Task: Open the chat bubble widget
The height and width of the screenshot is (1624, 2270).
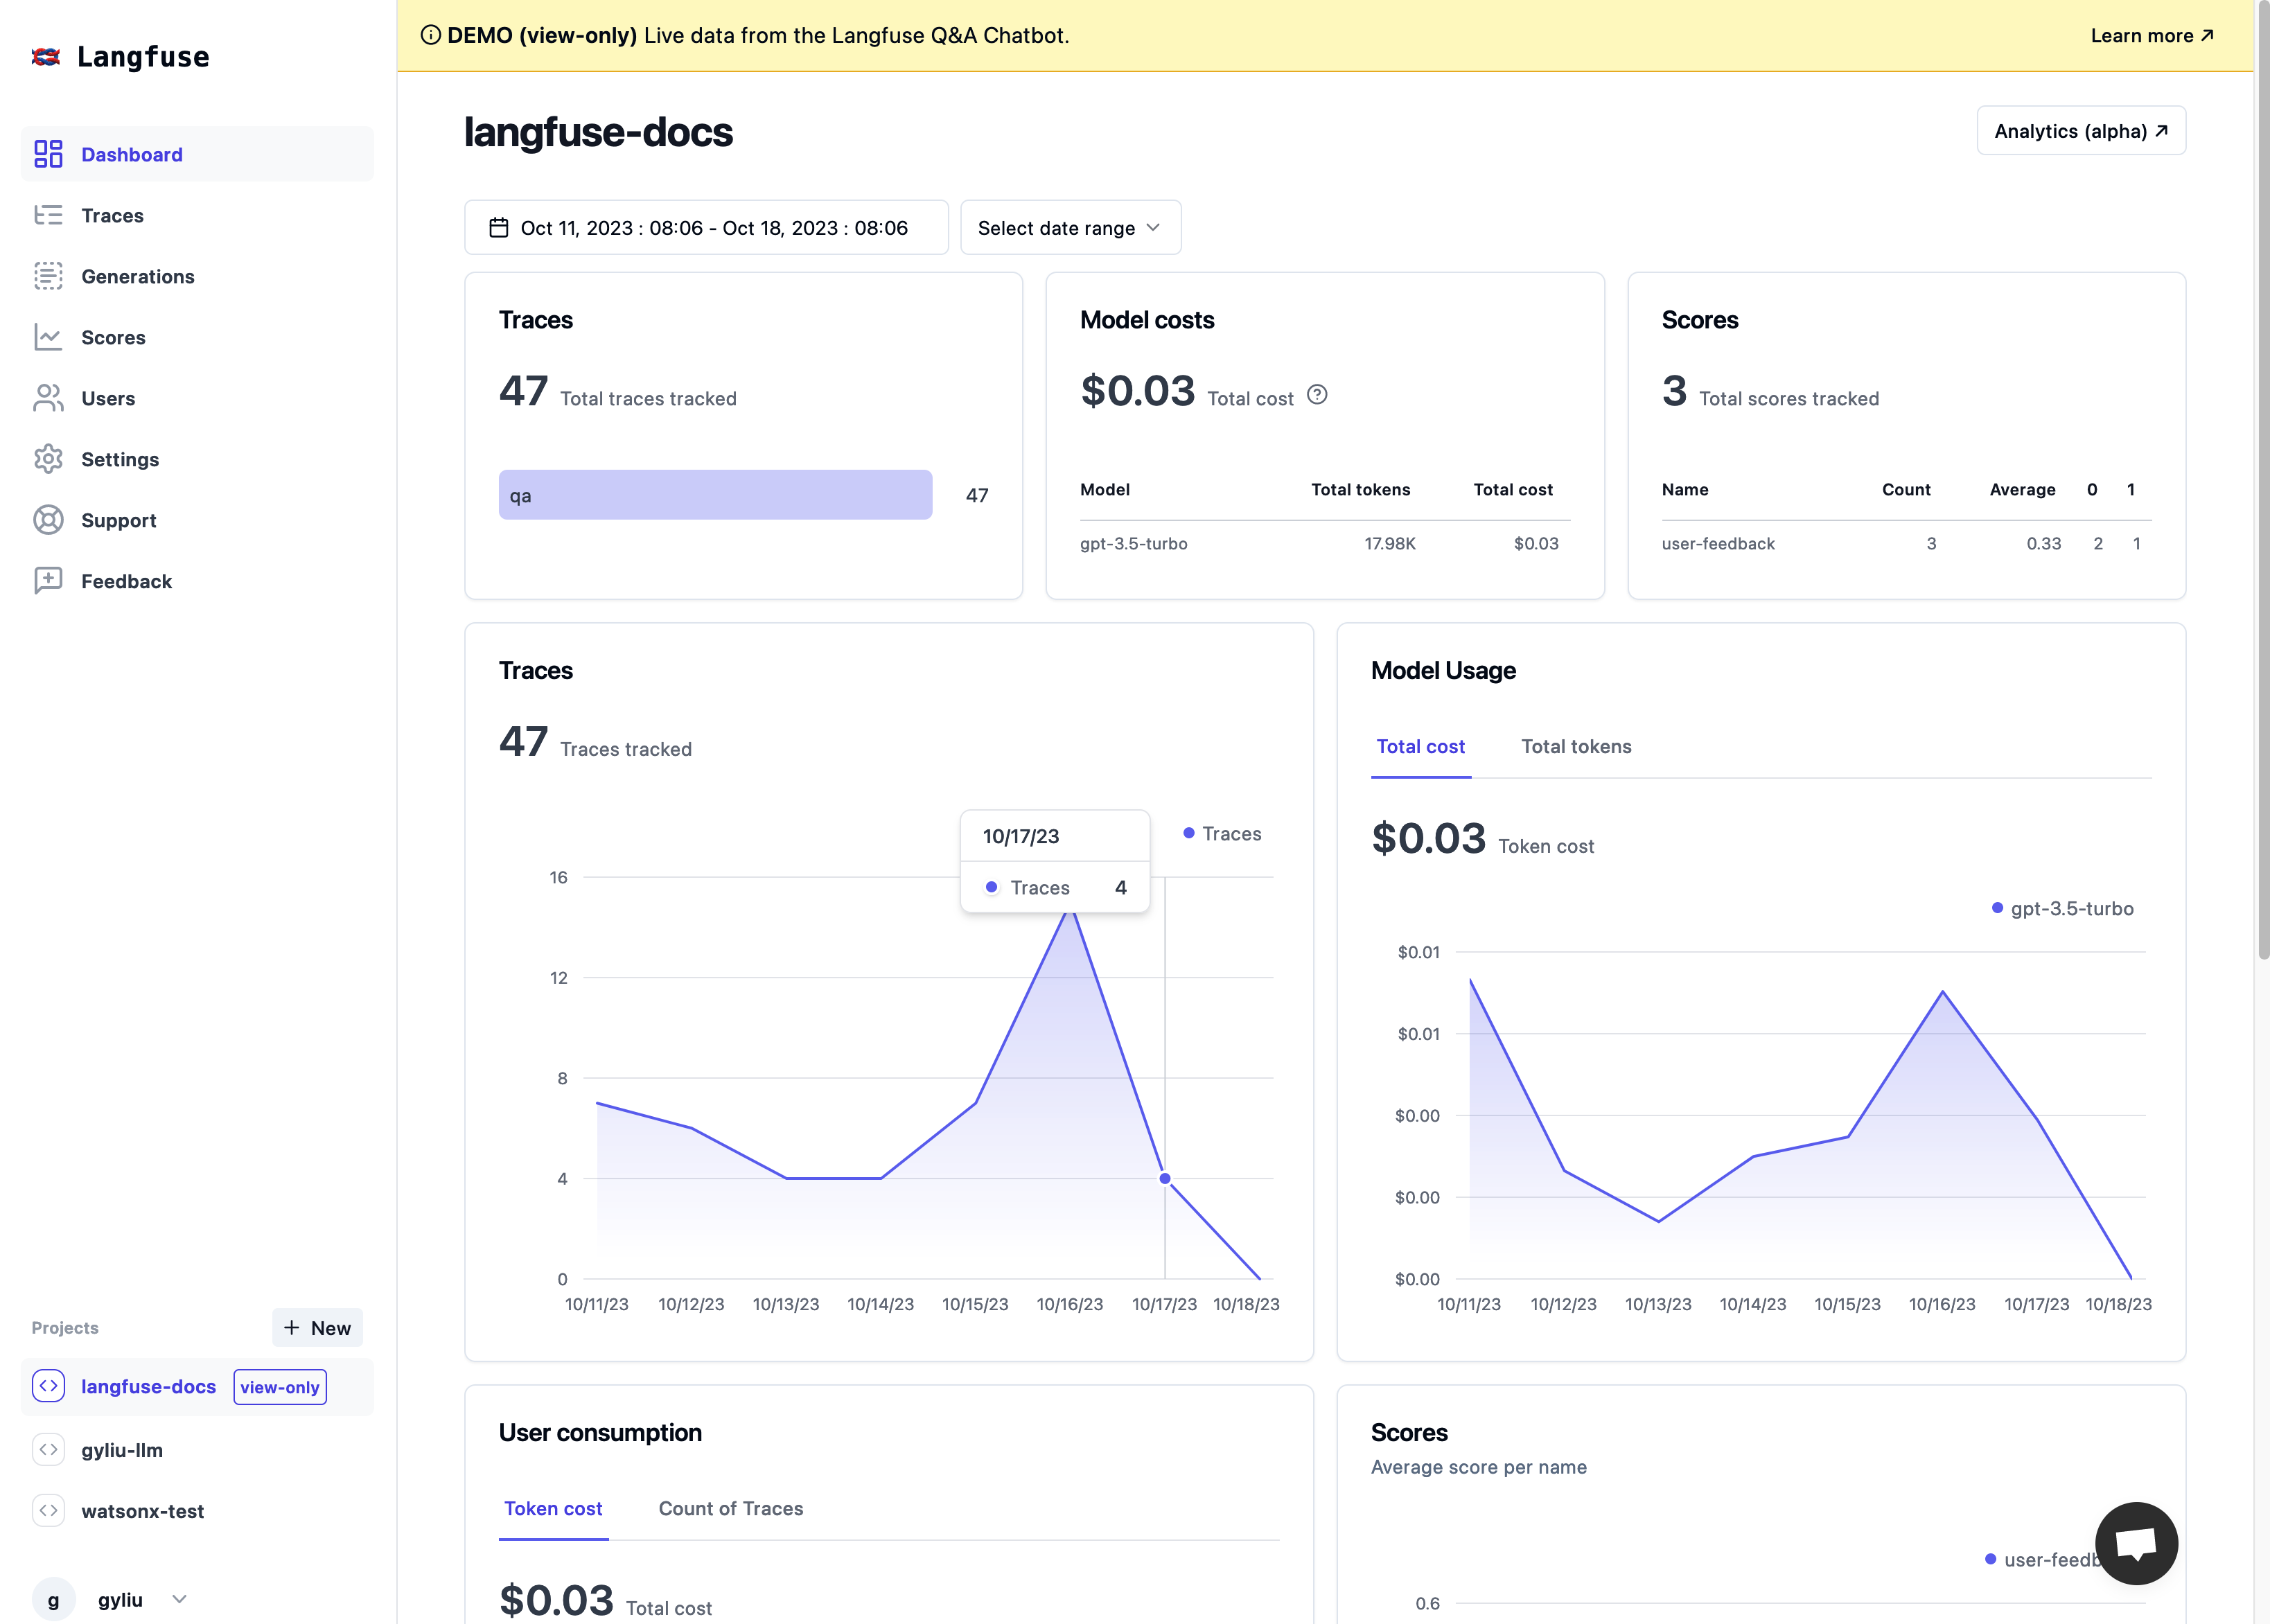Action: (2136, 1543)
